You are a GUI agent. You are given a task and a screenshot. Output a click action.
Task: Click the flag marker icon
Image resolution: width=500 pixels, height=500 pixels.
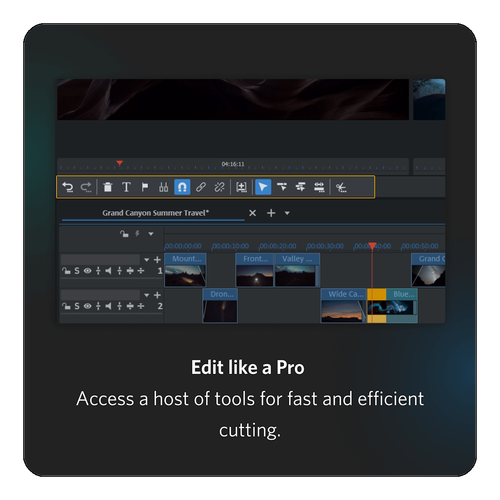point(145,187)
